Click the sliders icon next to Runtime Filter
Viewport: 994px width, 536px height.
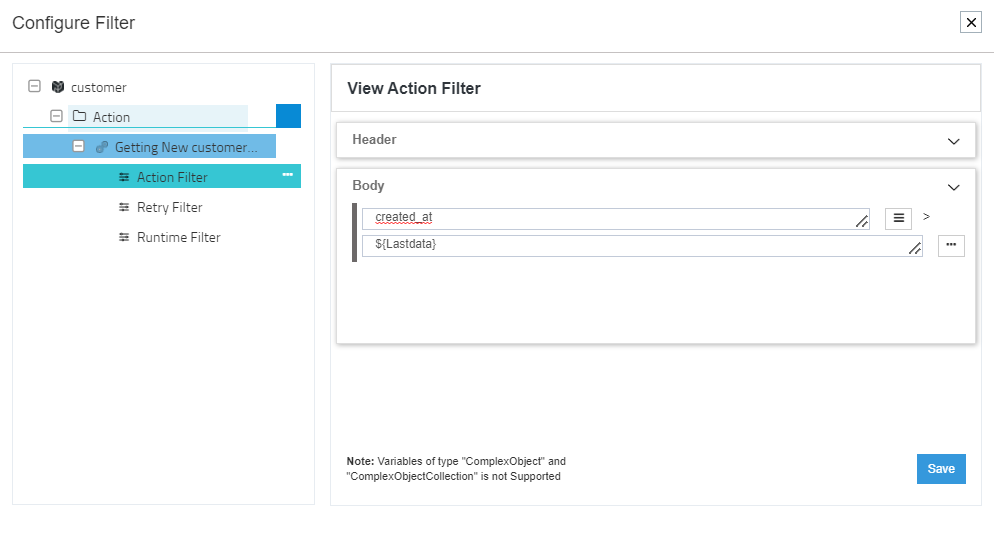[124, 237]
